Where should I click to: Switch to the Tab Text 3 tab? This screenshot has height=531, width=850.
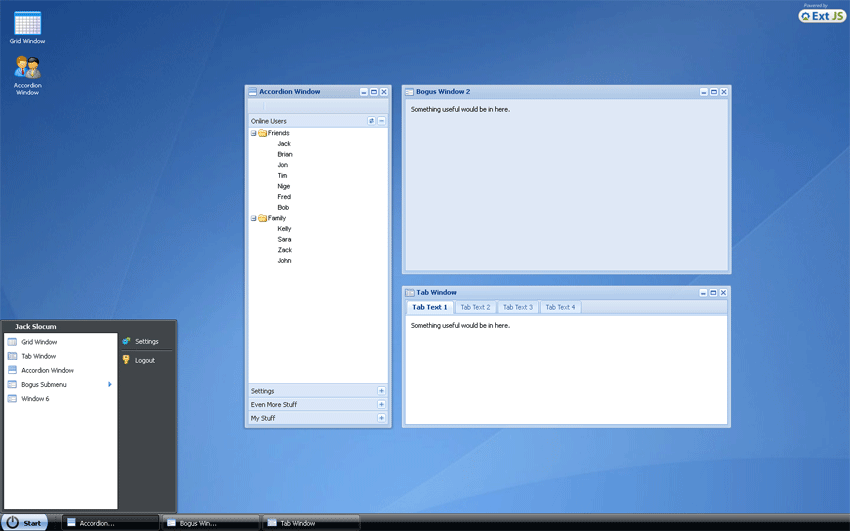click(x=518, y=307)
